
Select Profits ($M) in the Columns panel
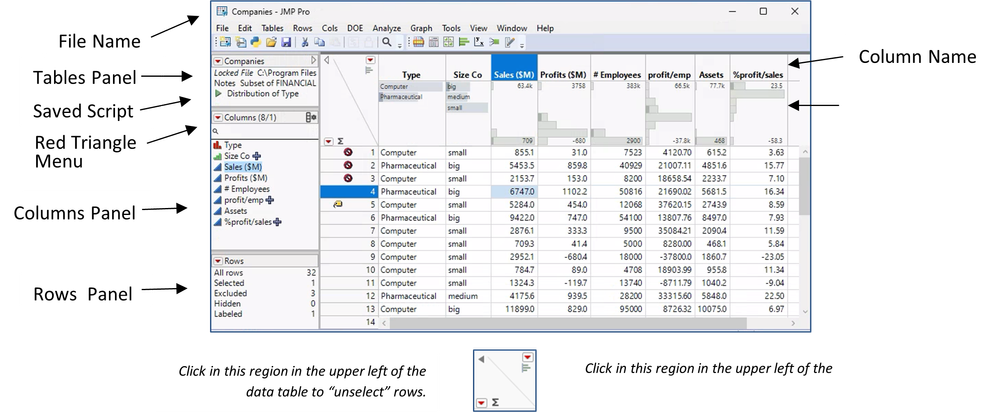point(245,178)
